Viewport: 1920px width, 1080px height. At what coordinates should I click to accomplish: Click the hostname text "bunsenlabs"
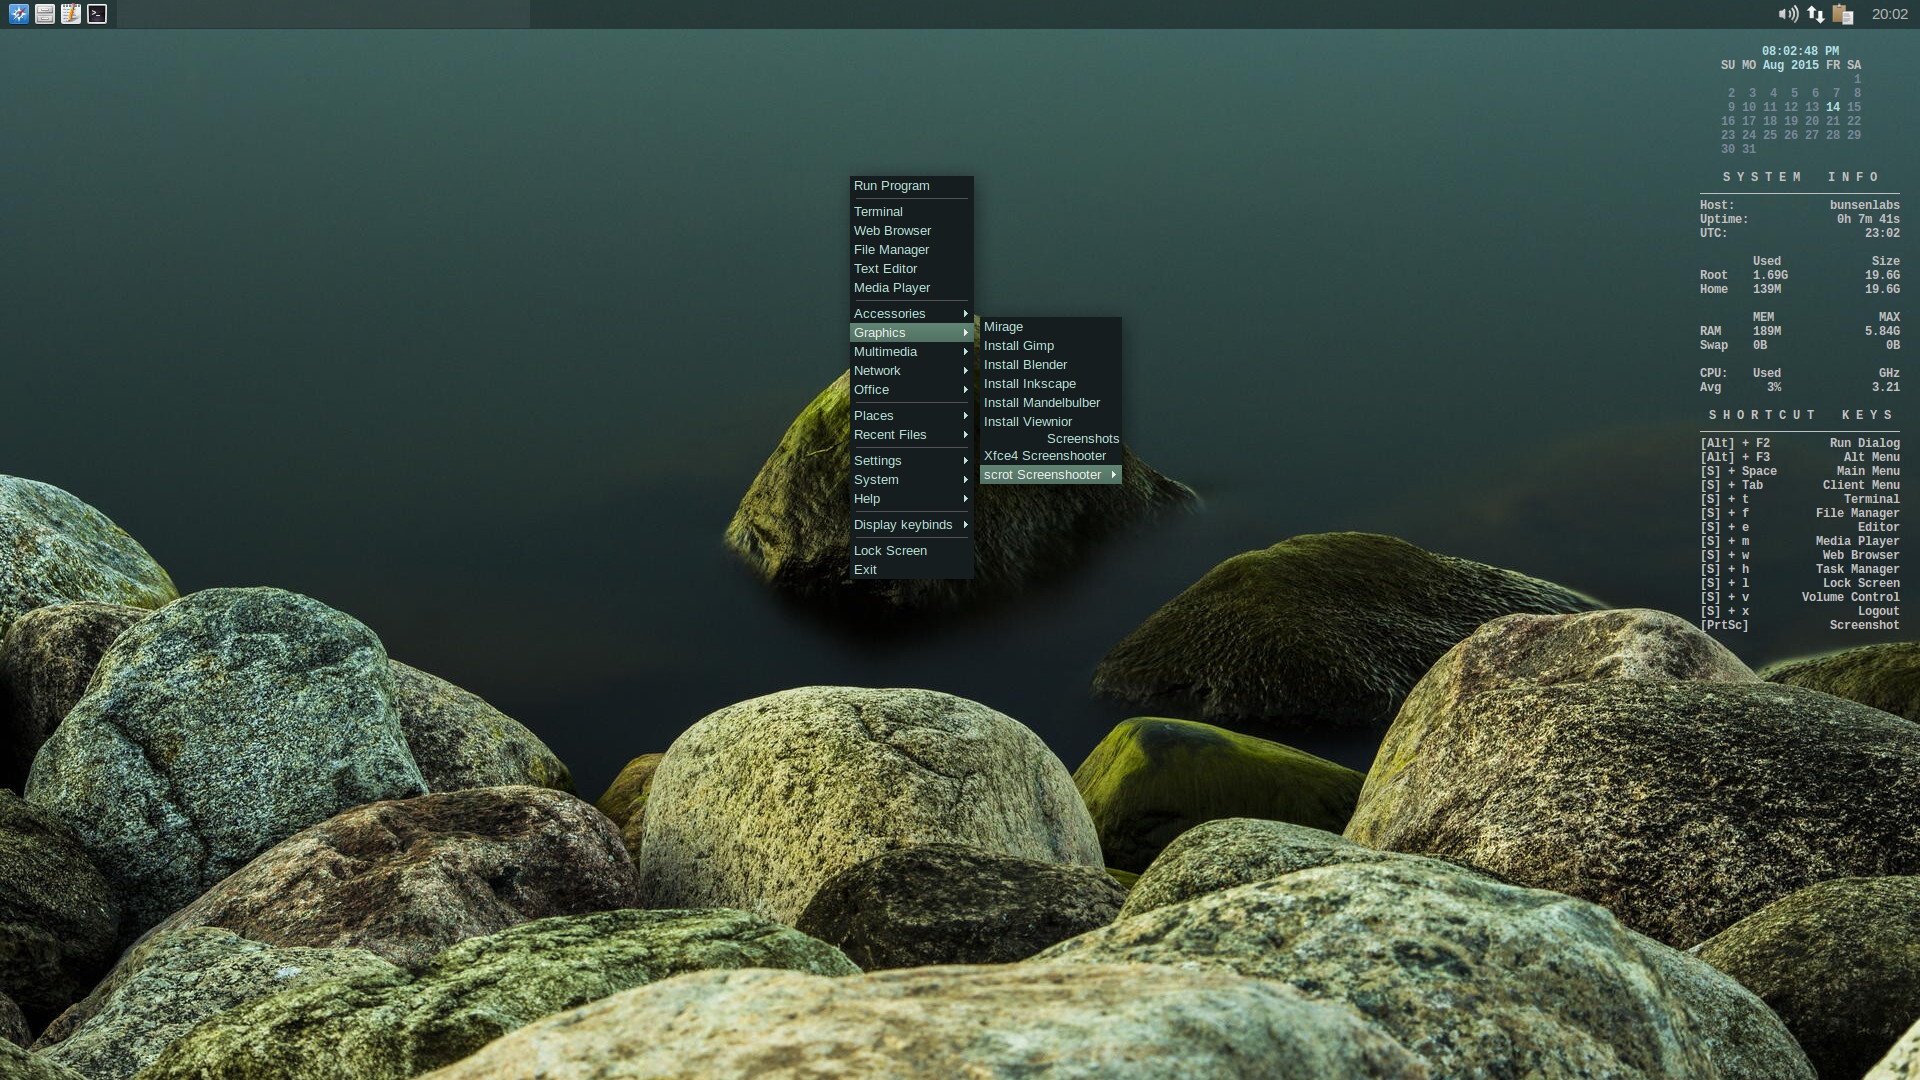pos(1864,205)
